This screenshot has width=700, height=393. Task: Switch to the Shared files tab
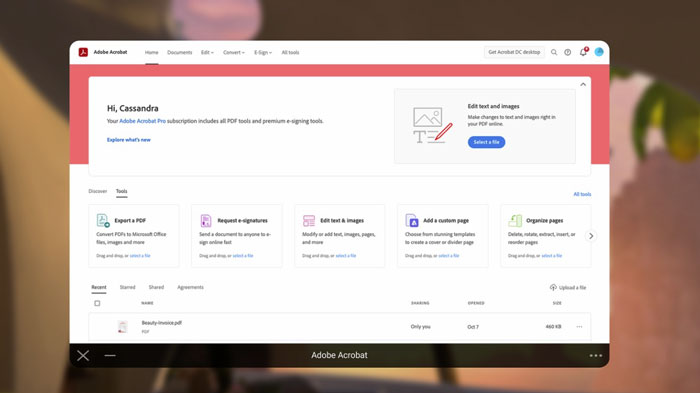[x=156, y=287]
